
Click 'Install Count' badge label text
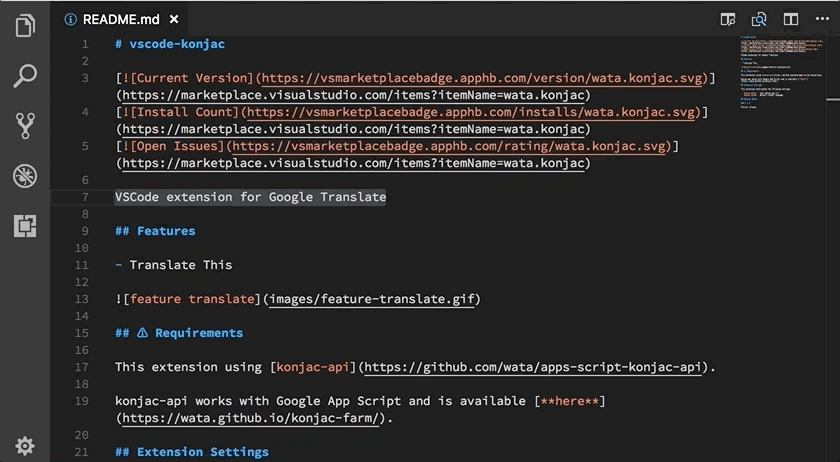click(184, 112)
